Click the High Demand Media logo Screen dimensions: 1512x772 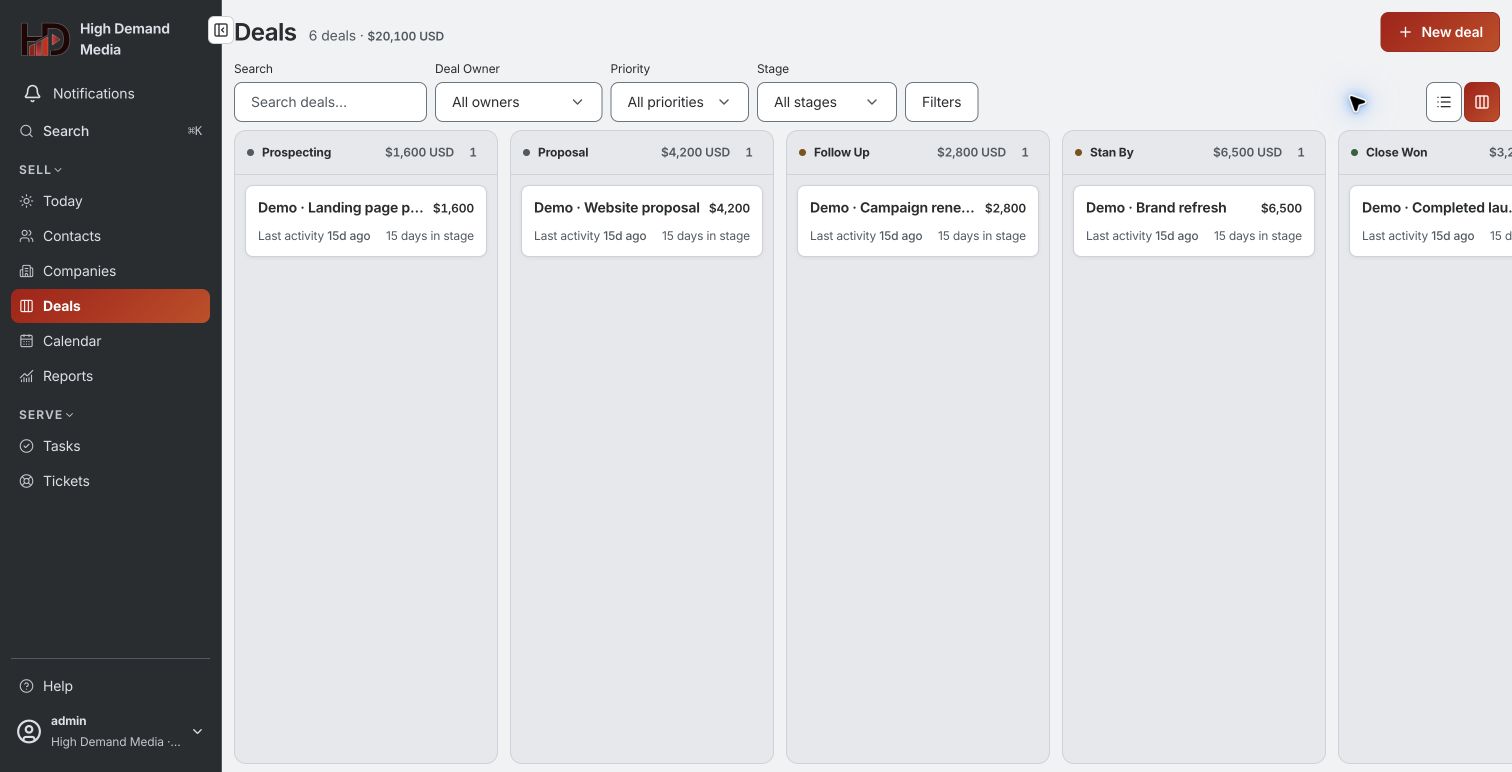45,39
